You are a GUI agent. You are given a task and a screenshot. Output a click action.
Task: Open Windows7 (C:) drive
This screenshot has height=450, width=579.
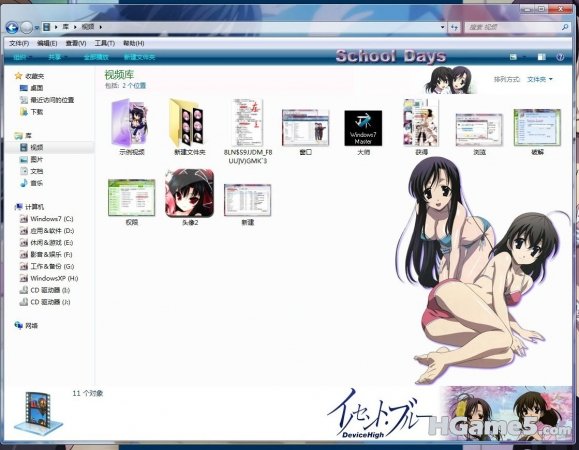(x=47, y=219)
